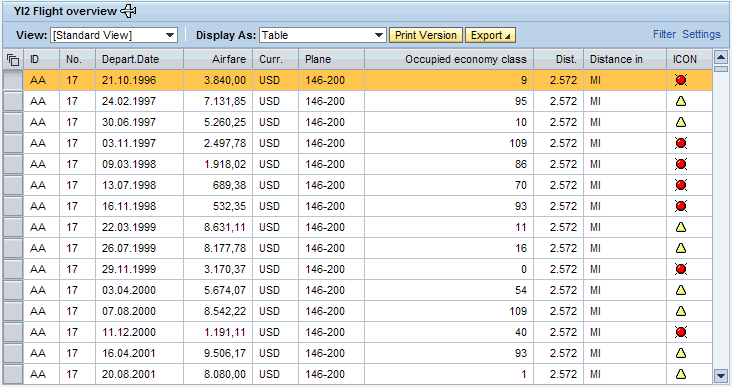Click depart date cell 16.04.2001
The height and width of the screenshot is (387, 732).
point(140,353)
